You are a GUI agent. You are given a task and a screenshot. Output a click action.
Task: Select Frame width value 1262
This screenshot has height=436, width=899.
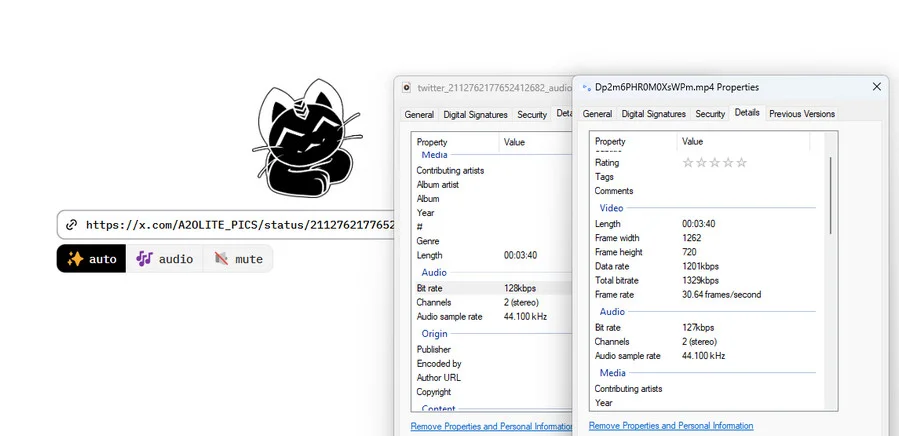click(691, 238)
